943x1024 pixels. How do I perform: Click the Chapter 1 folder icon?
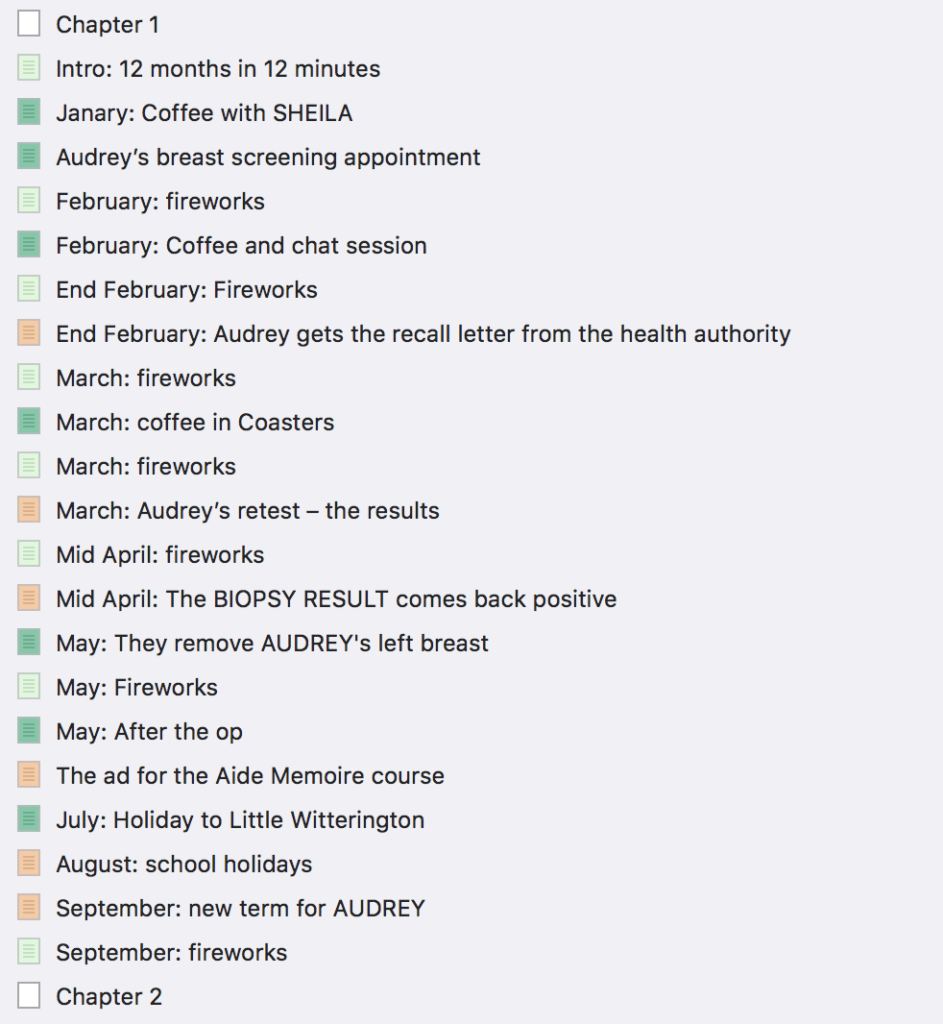(29, 24)
